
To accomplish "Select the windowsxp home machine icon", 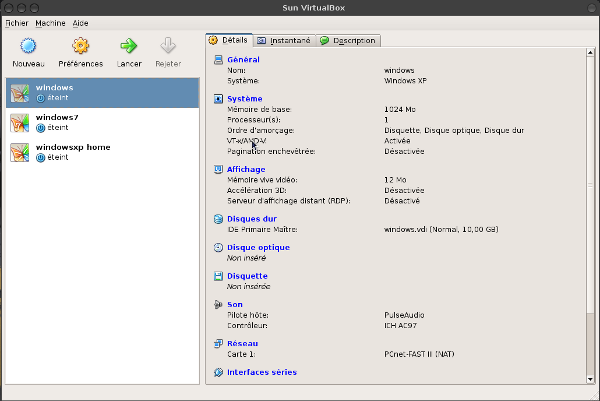I will [x=19, y=152].
